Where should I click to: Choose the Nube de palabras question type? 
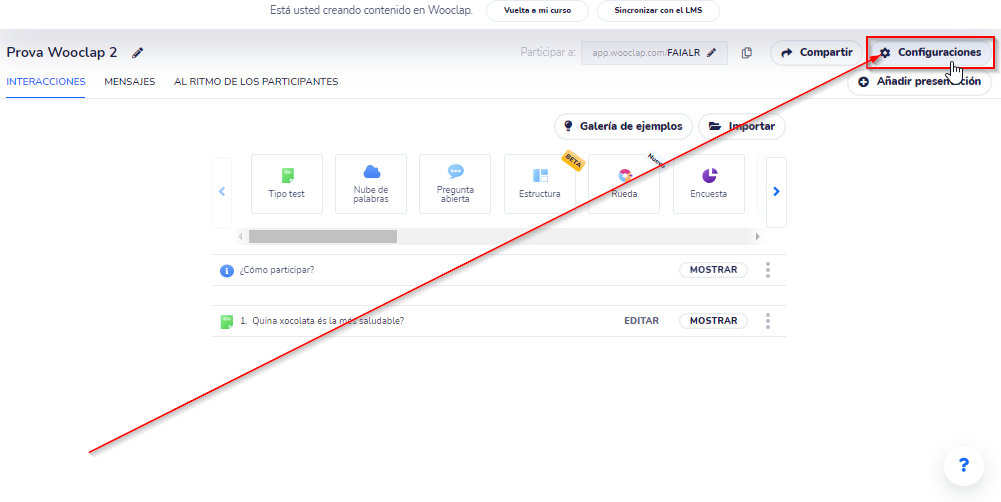tap(371, 183)
